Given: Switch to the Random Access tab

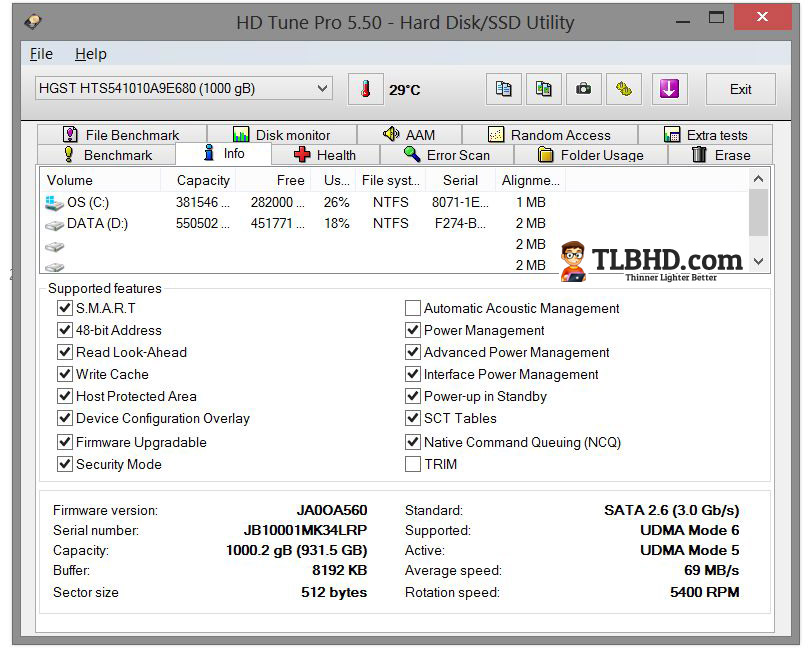Looking at the screenshot, I should [550, 135].
